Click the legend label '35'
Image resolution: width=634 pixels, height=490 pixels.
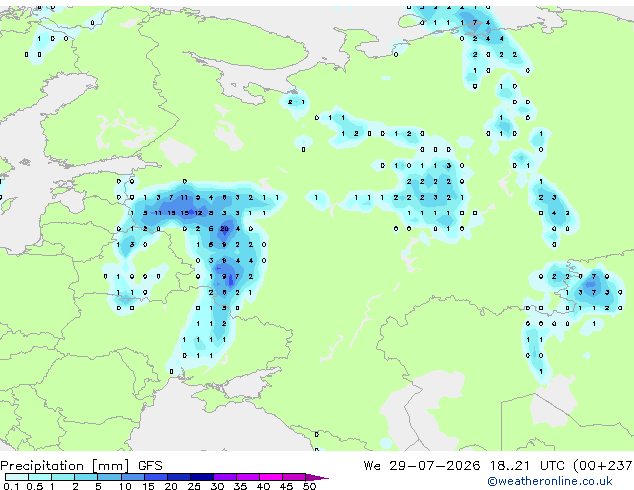pyautogui.click(x=240, y=486)
